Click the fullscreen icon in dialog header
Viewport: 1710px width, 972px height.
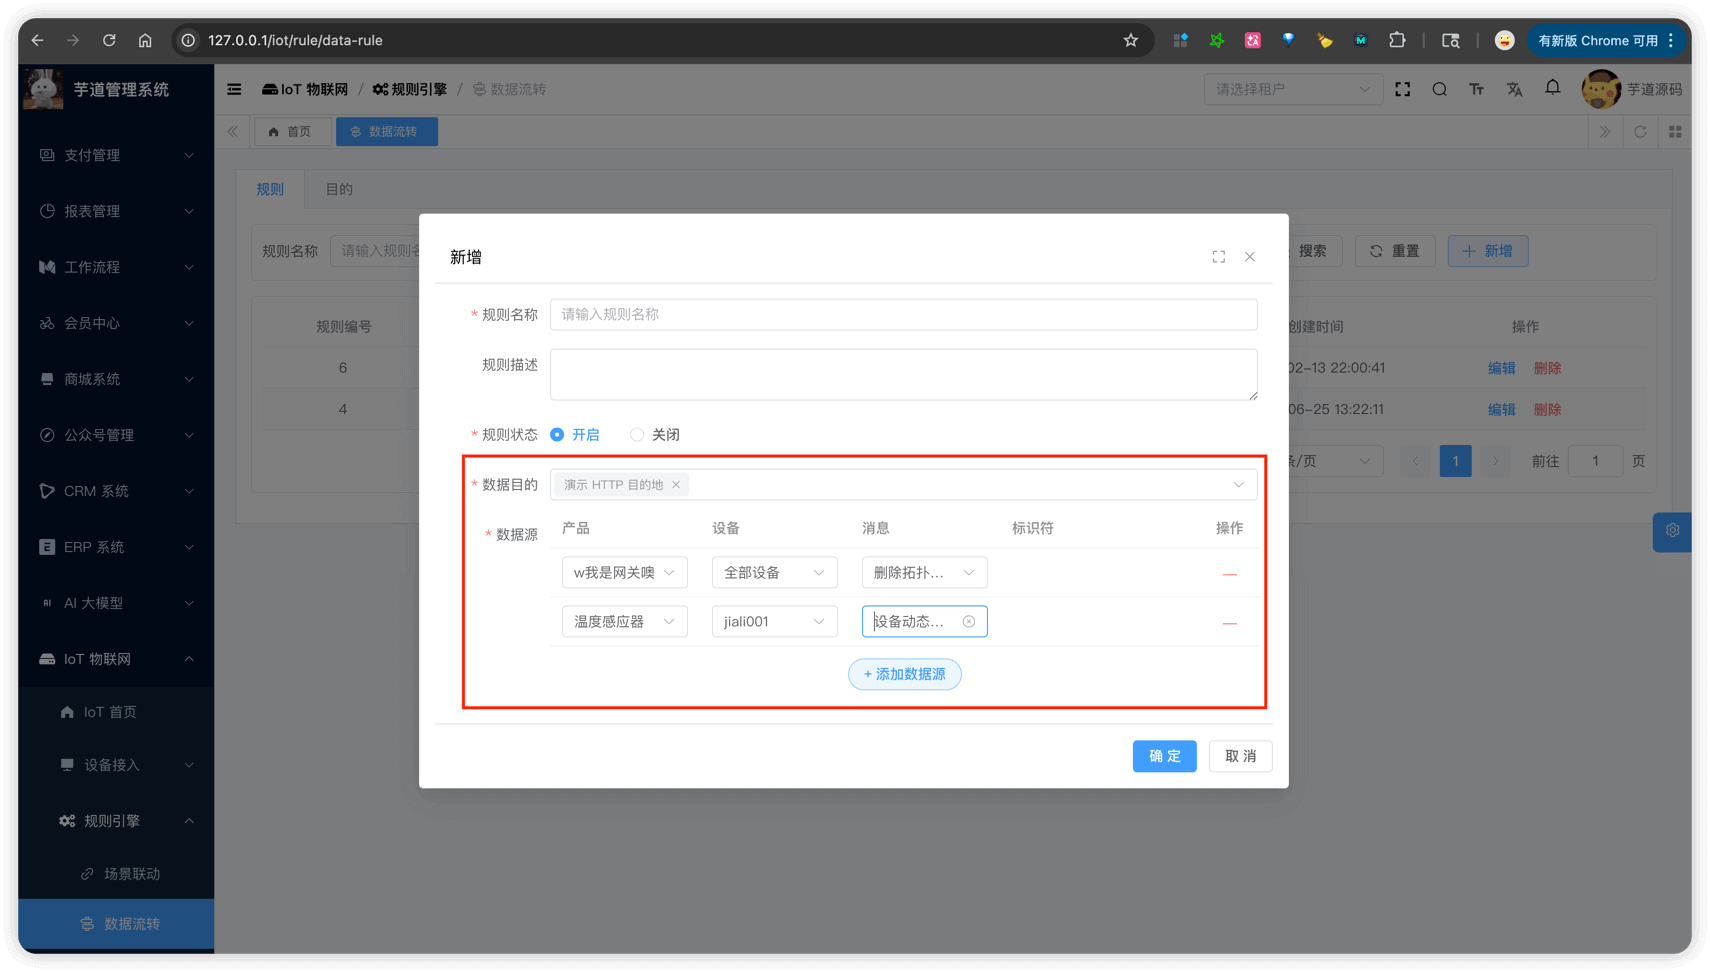(1218, 257)
